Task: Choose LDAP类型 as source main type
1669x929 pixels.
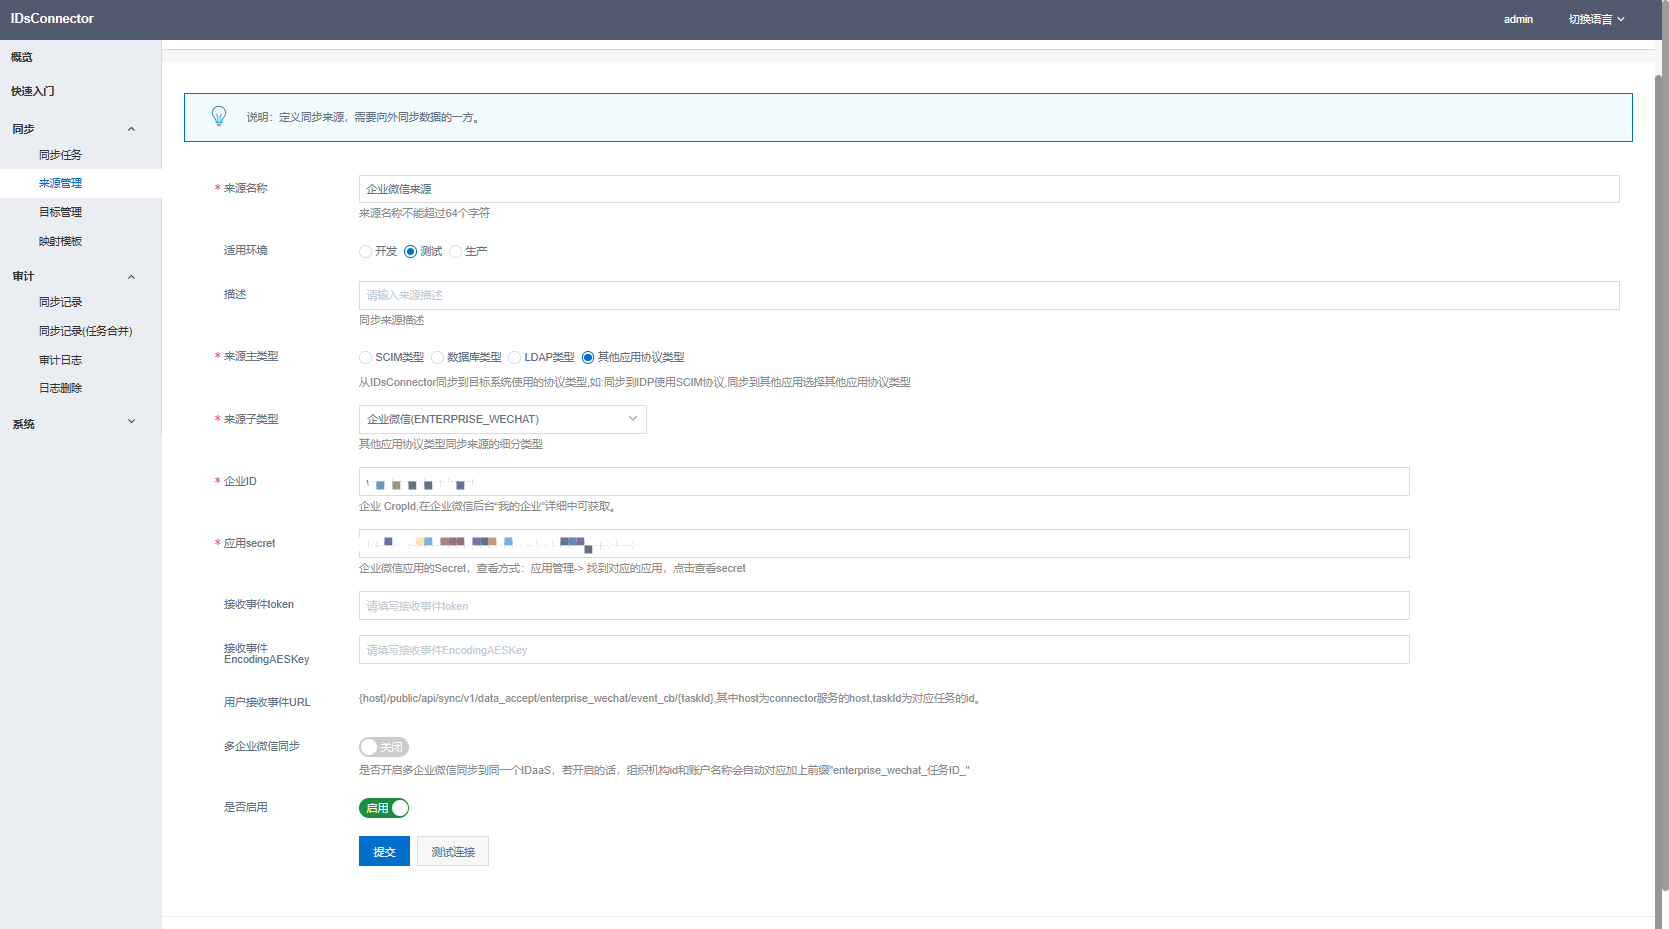Action: pos(515,358)
